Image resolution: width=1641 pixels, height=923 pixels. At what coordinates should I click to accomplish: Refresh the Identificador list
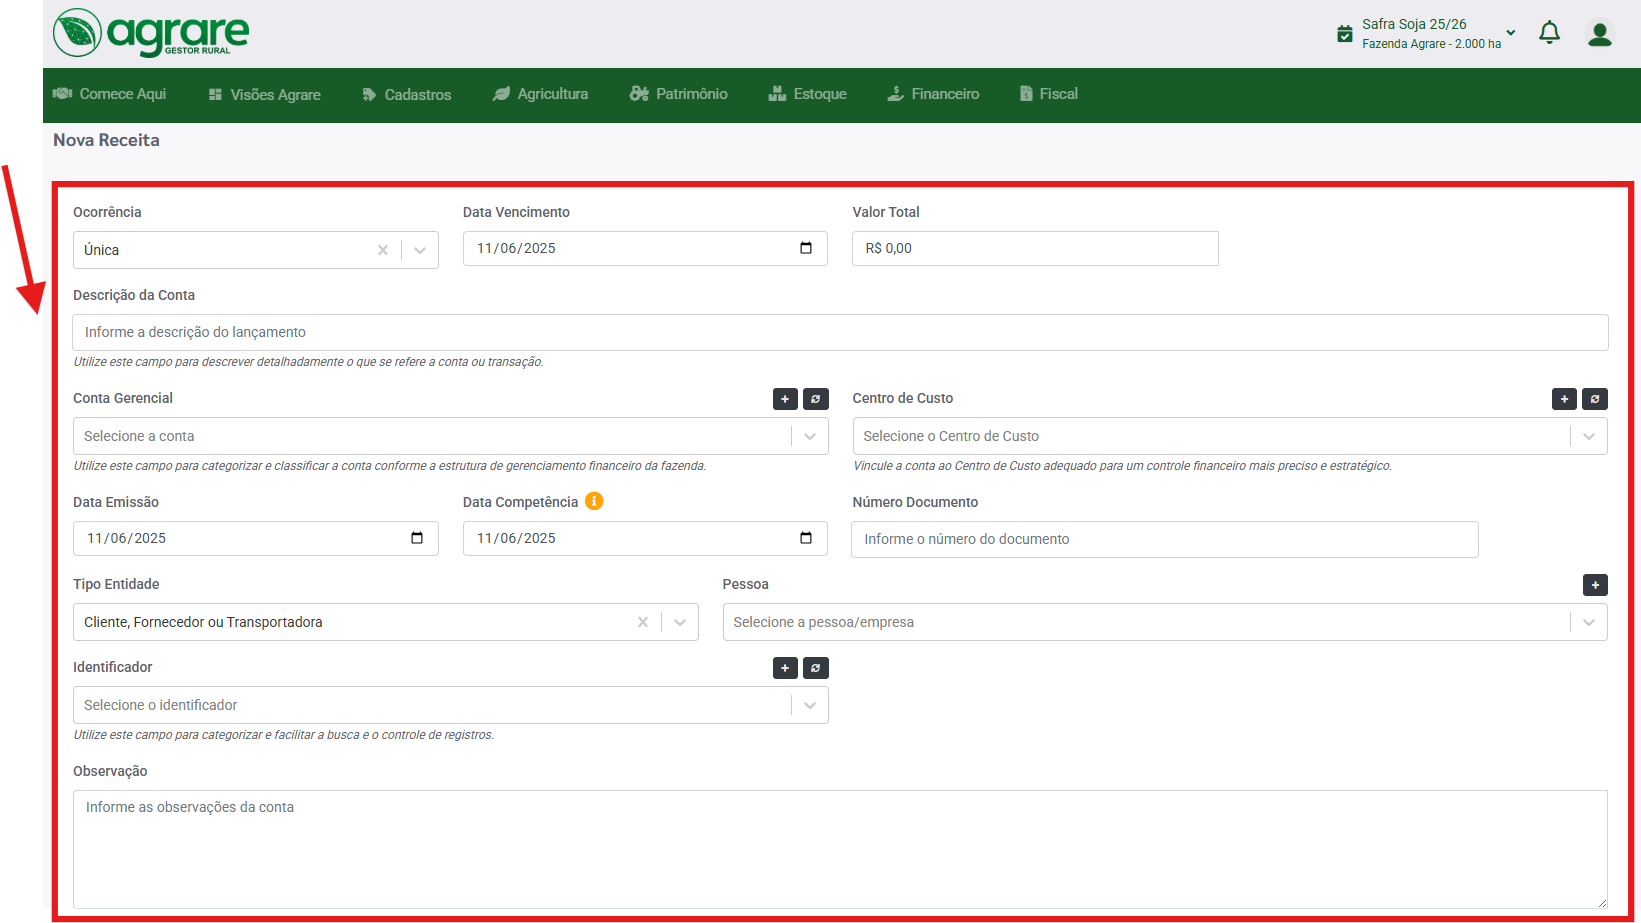(816, 668)
